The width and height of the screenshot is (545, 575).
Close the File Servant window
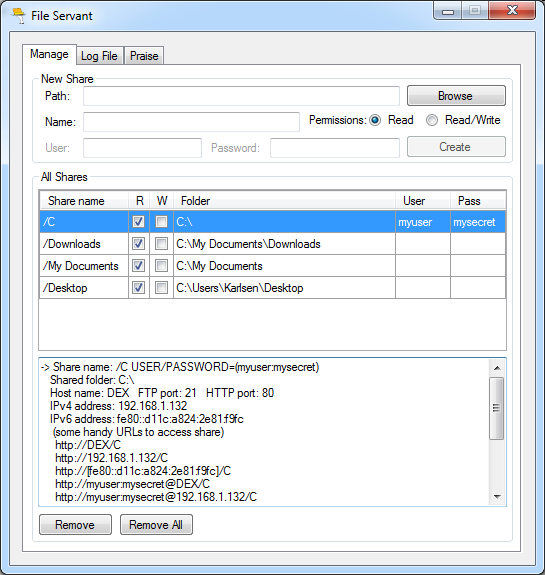512,10
